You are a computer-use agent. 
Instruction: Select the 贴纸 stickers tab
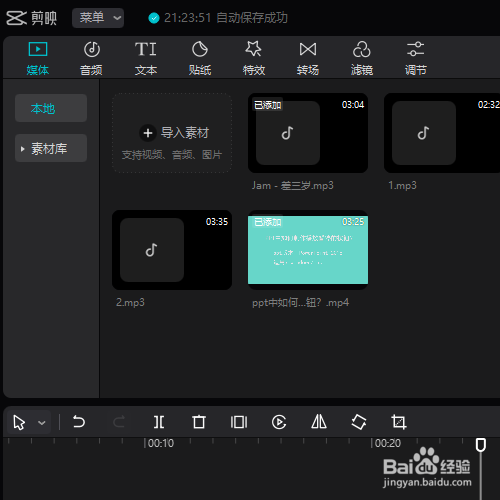pos(200,59)
